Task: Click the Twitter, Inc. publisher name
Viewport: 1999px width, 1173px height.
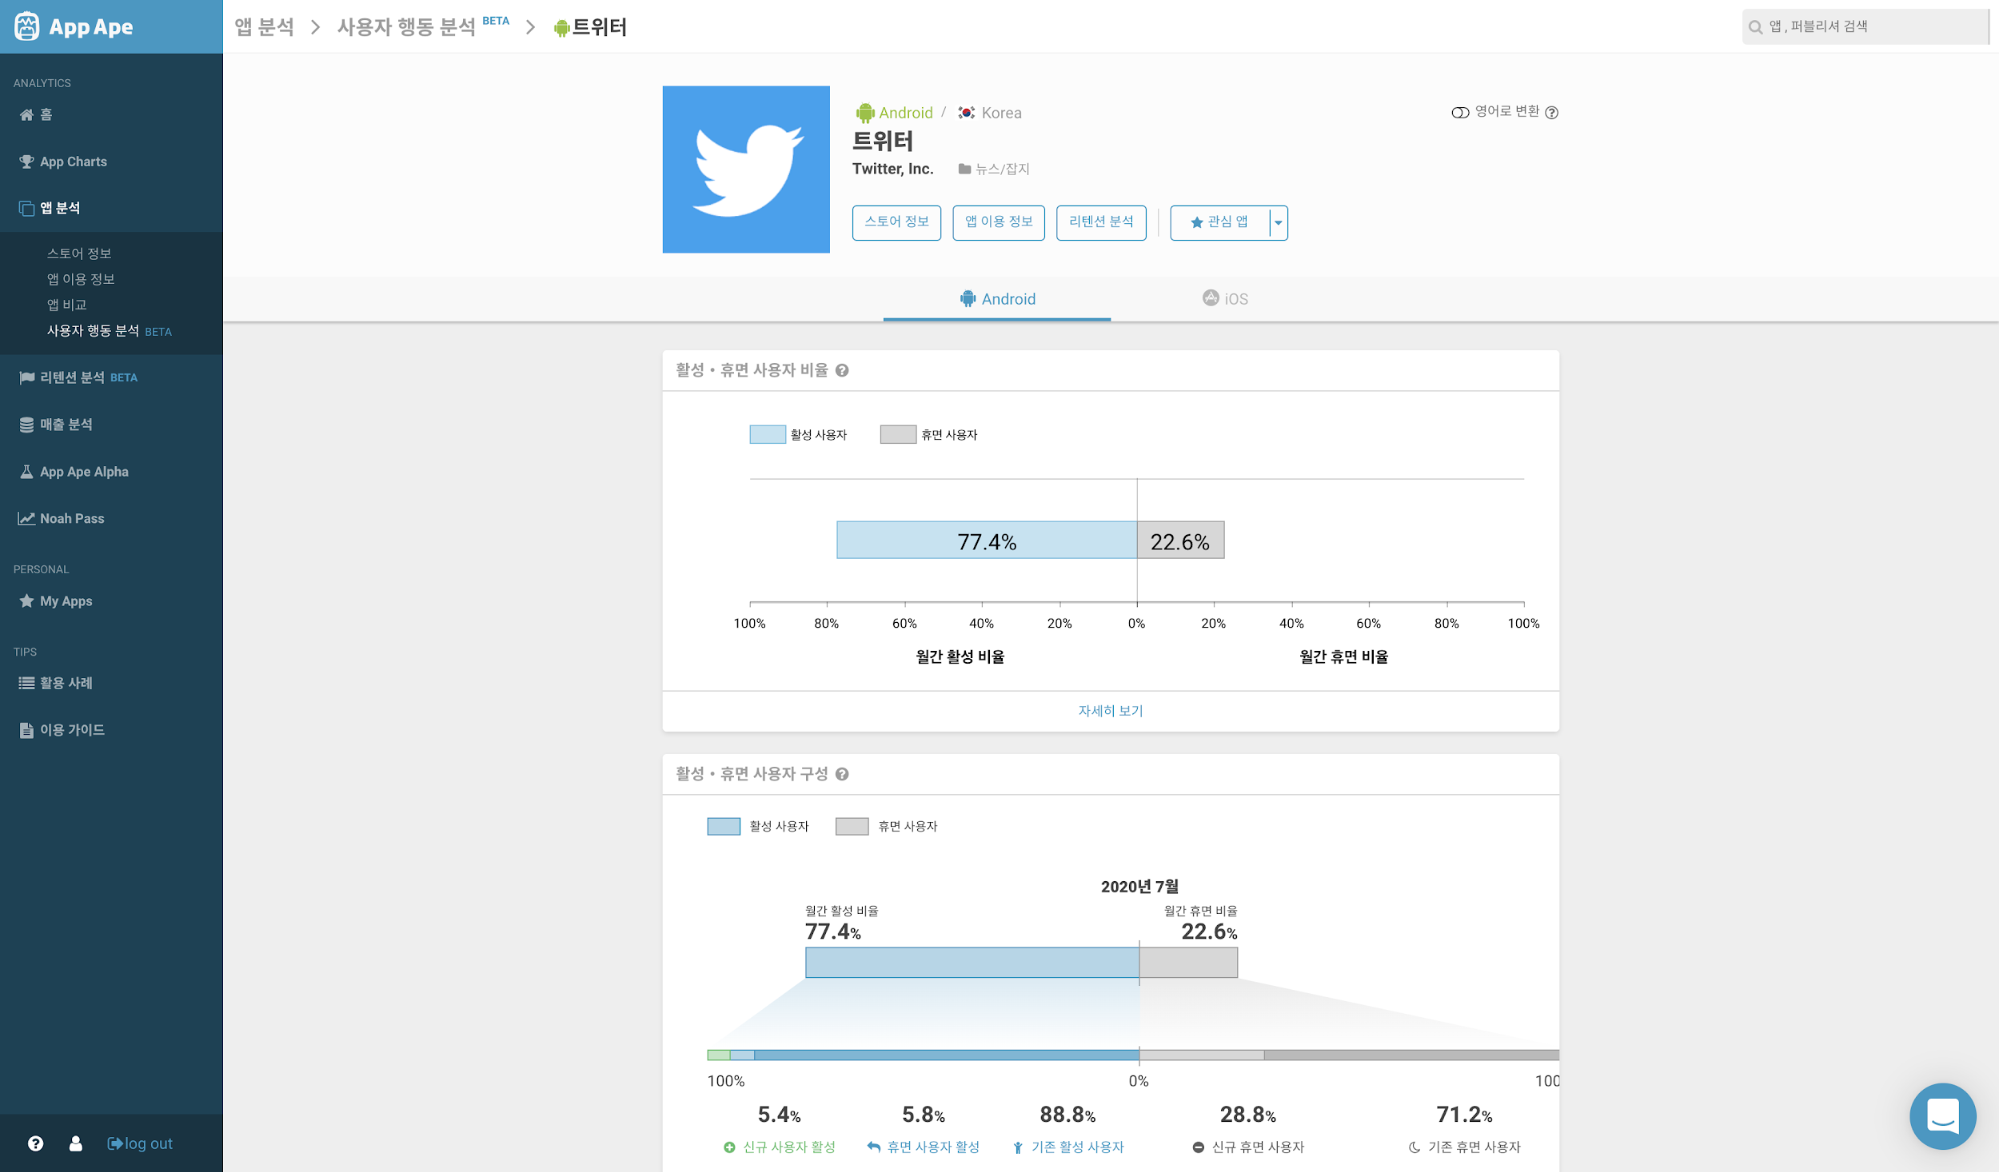Action: pyautogui.click(x=892, y=170)
